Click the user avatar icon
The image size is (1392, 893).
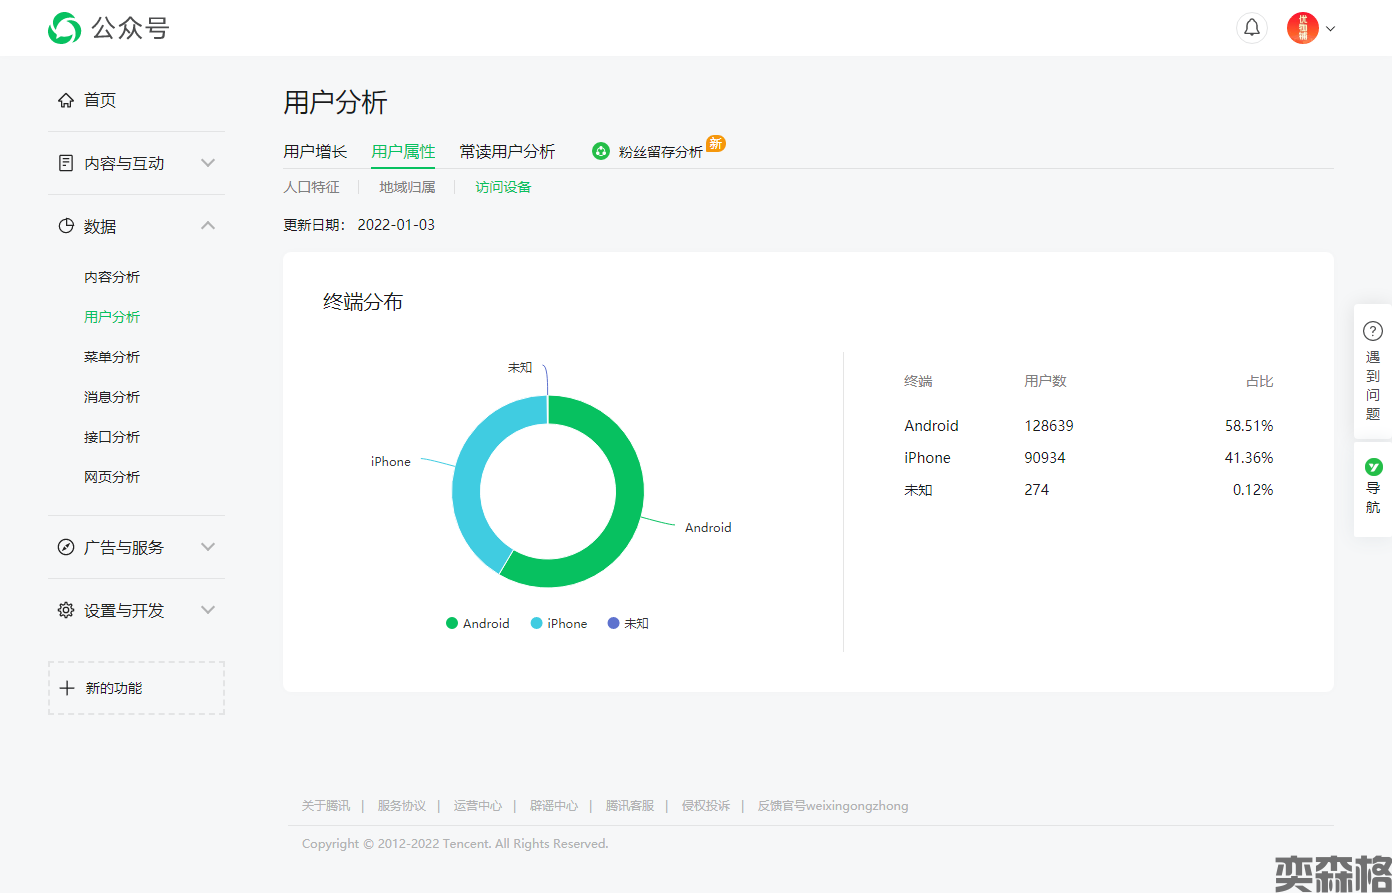(x=1302, y=28)
